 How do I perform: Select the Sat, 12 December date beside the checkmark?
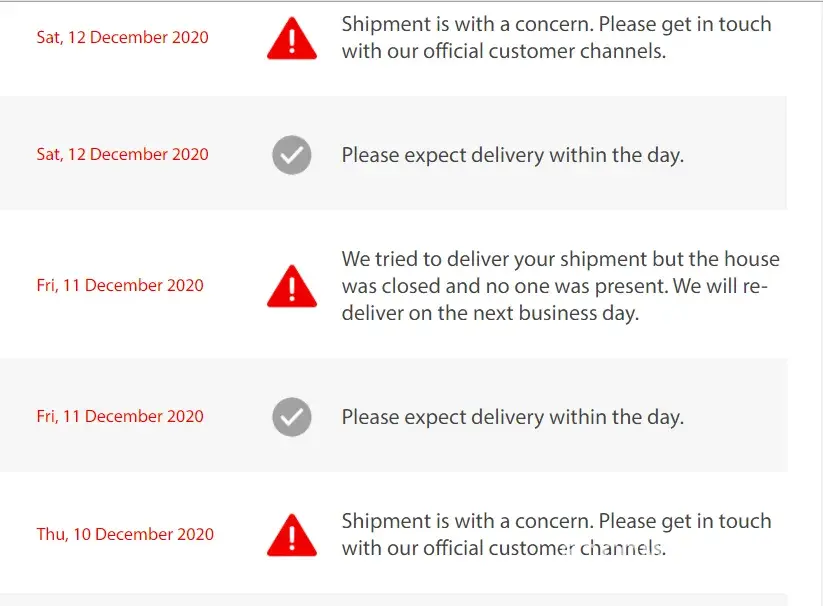(122, 154)
